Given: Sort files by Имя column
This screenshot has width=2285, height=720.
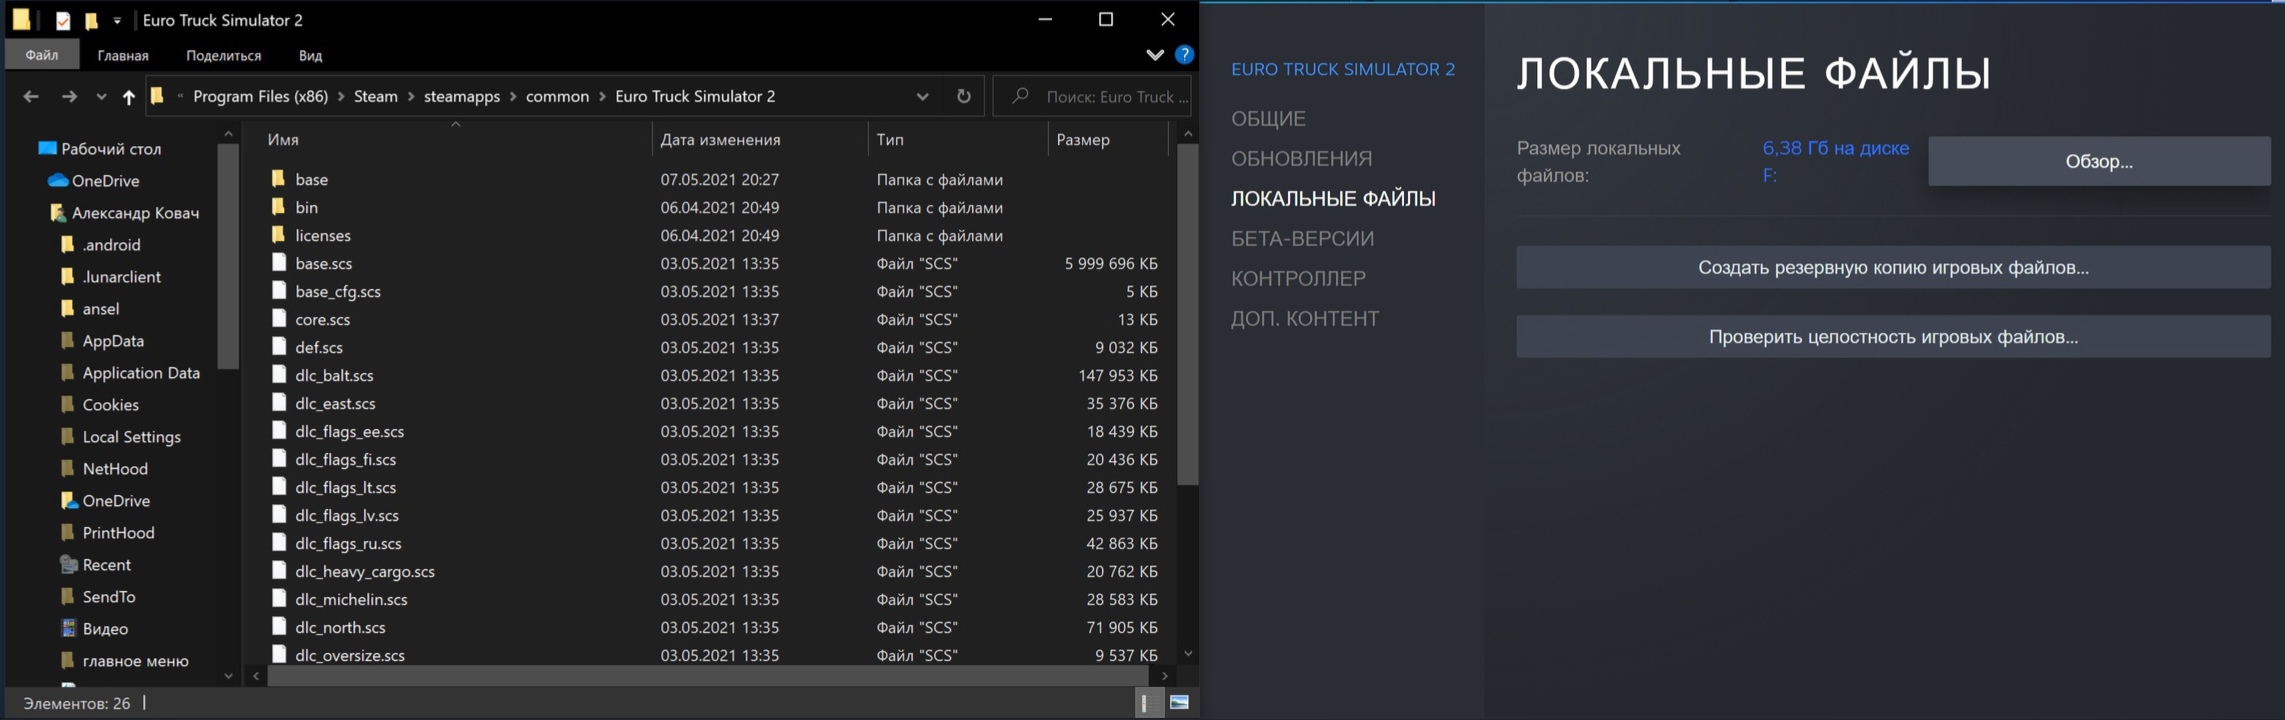Looking at the screenshot, I should (x=283, y=140).
